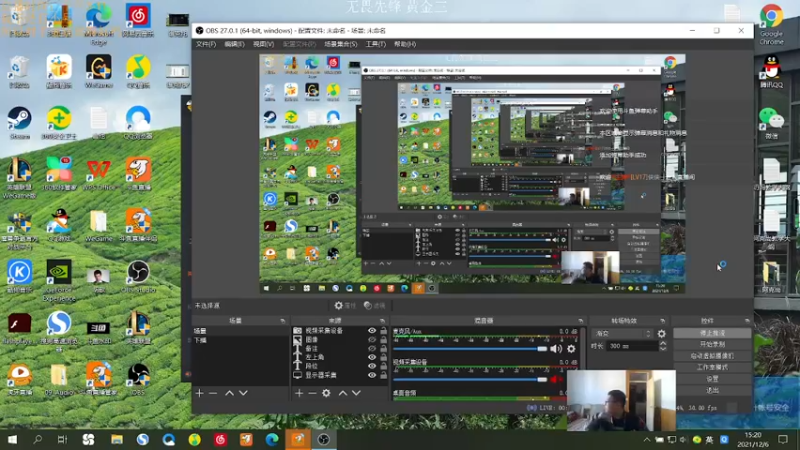The width and height of the screenshot is (800, 450).
Task: Decrease transition duration with down arrow
Action: (663, 348)
